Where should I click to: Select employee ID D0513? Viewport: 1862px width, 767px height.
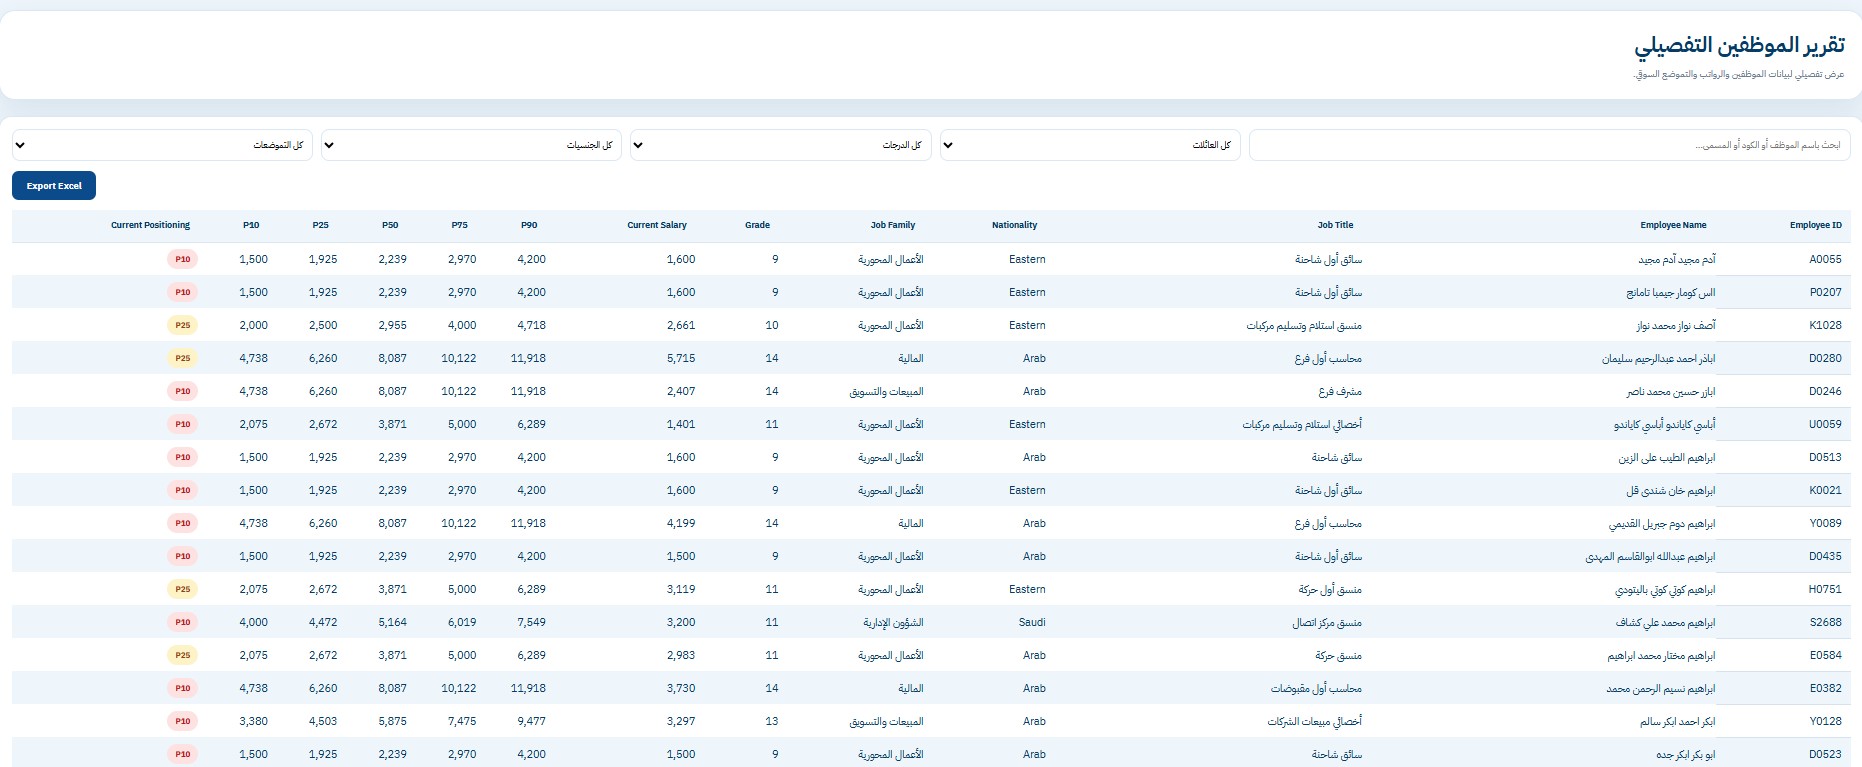point(1825,457)
